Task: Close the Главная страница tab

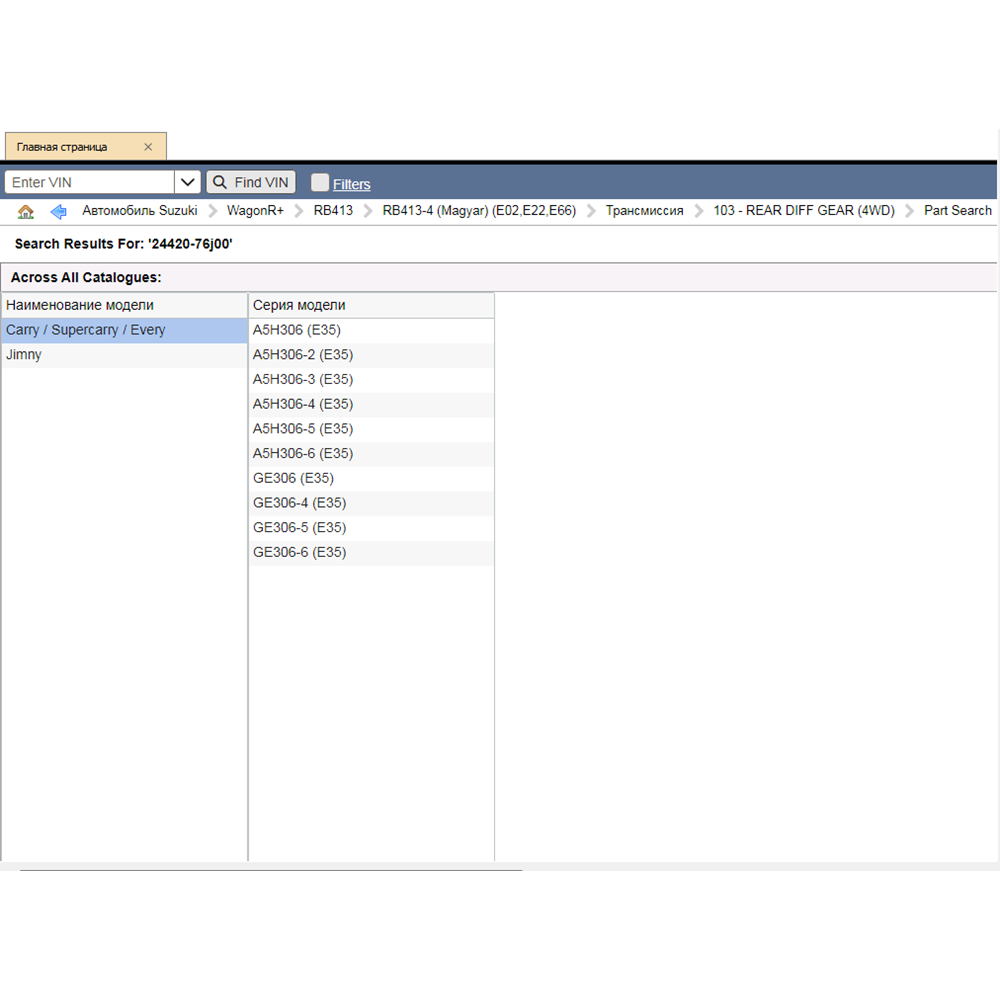Action: [x=148, y=147]
